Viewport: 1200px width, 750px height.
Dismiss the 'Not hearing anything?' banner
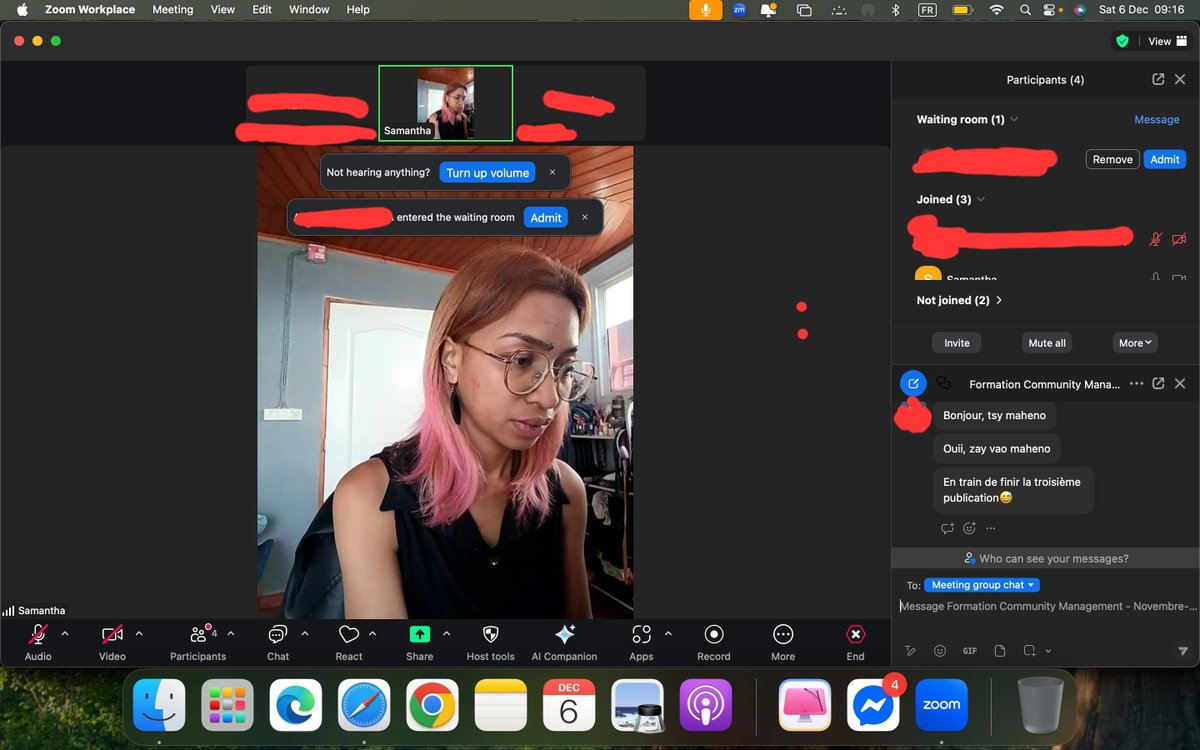[x=552, y=172]
